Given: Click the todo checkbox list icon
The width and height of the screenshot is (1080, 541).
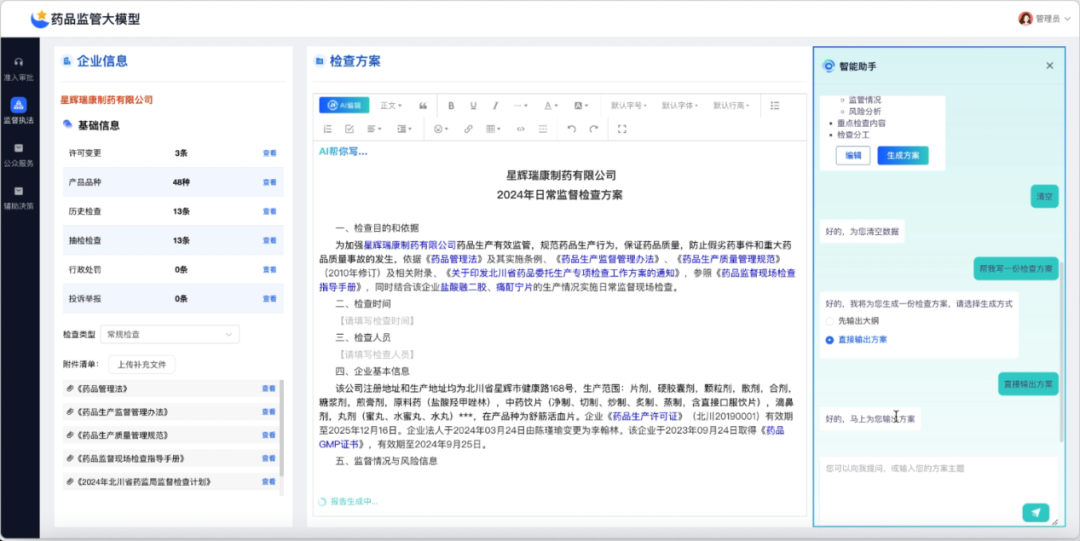Looking at the screenshot, I should coord(349,129).
